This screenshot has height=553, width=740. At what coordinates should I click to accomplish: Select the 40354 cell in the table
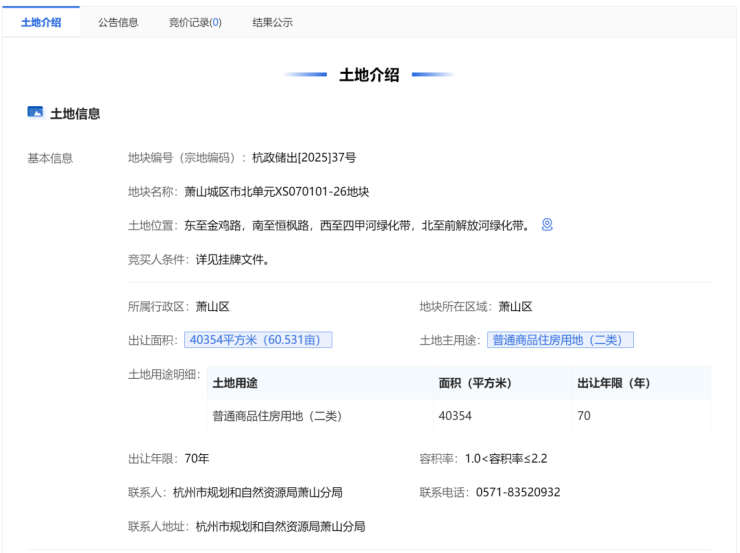[x=455, y=416]
